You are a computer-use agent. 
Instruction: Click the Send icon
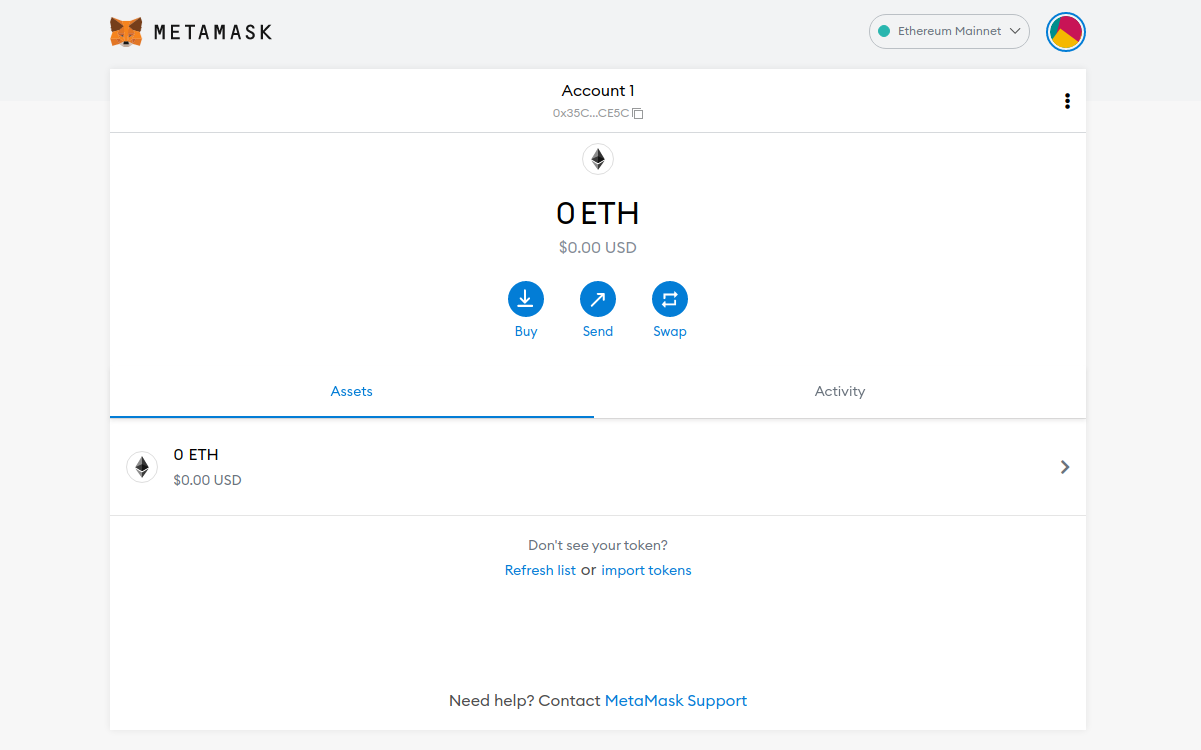pyautogui.click(x=598, y=298)
